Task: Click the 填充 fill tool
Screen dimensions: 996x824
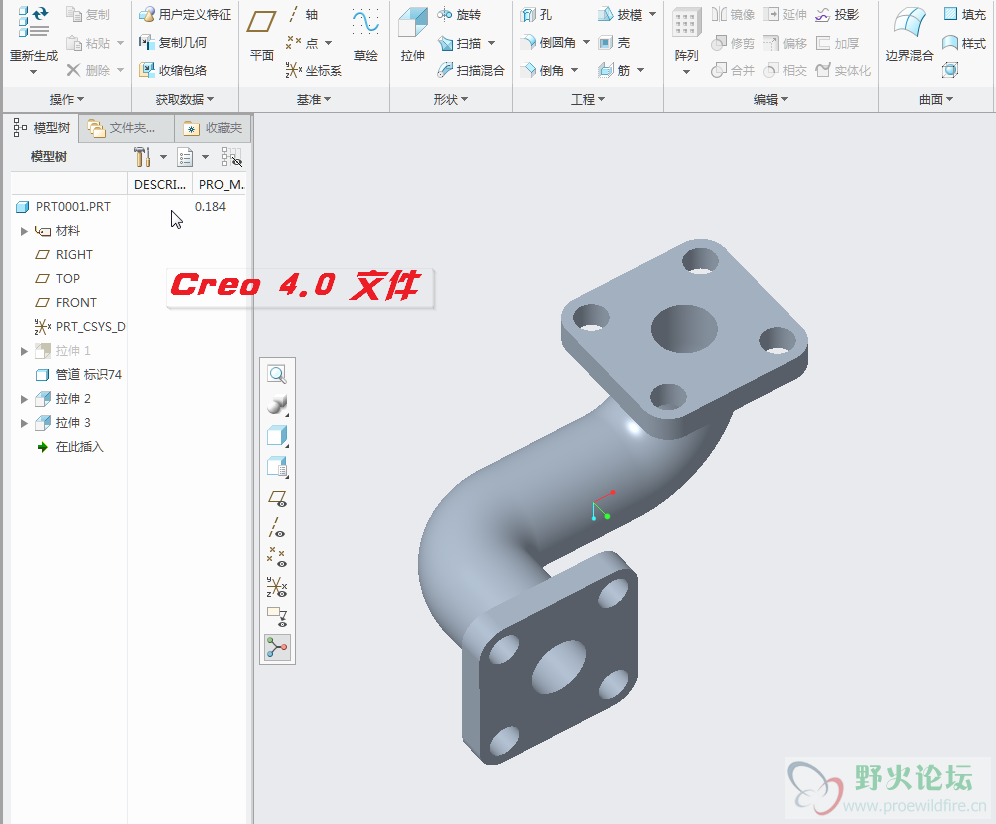Action: coord(964,14)
